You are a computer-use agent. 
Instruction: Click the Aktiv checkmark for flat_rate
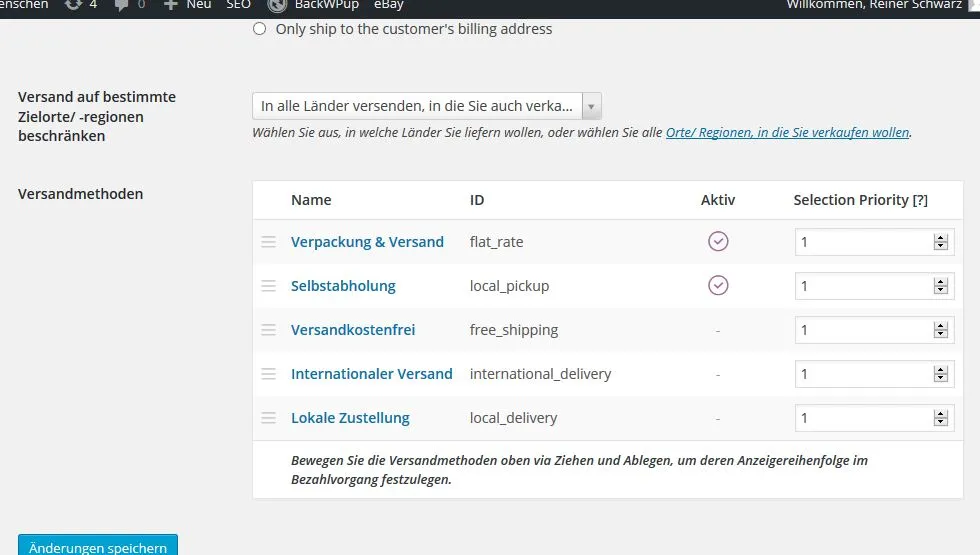(x=718, y=241)
